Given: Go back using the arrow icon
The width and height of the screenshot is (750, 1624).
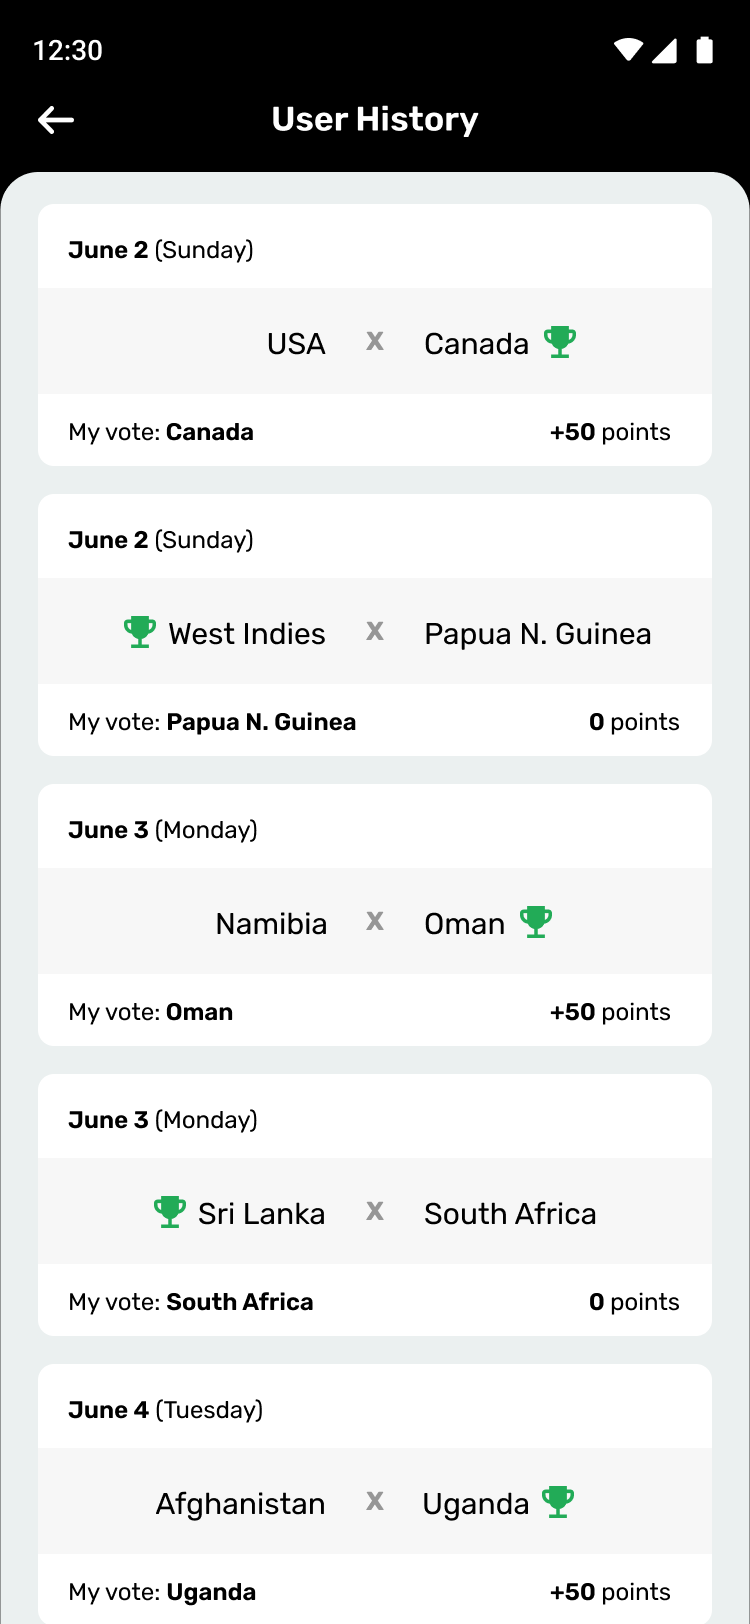Looking at the screenshot, I should pos(56,120).
